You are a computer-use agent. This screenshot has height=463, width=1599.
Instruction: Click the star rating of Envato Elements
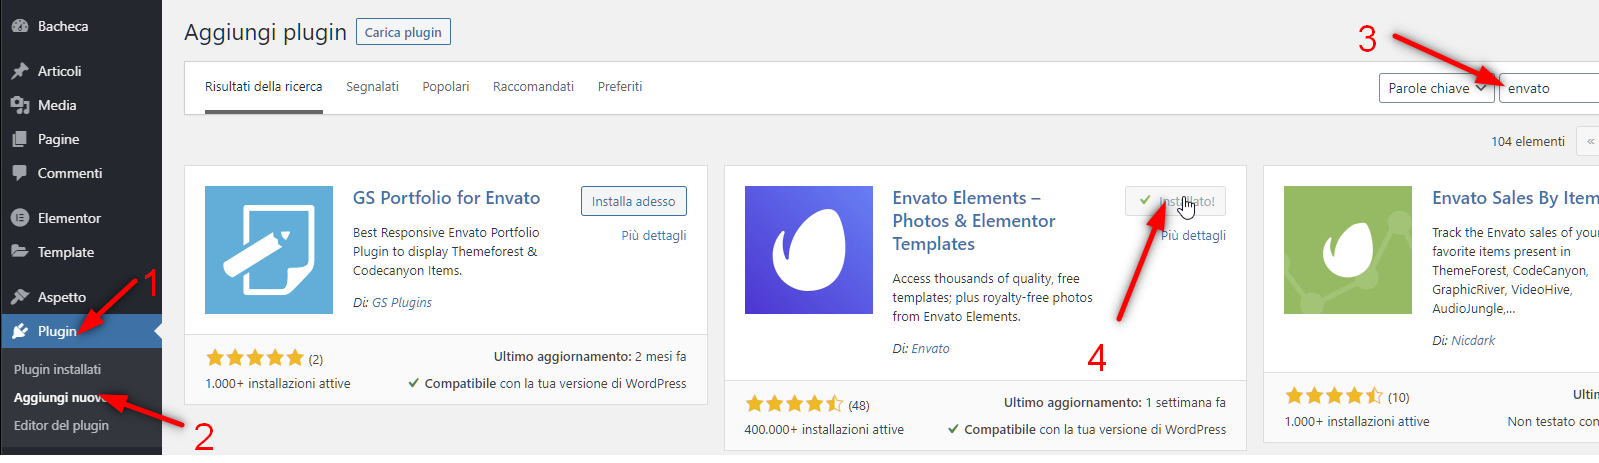pyautogui.click(x=794, y=404)
